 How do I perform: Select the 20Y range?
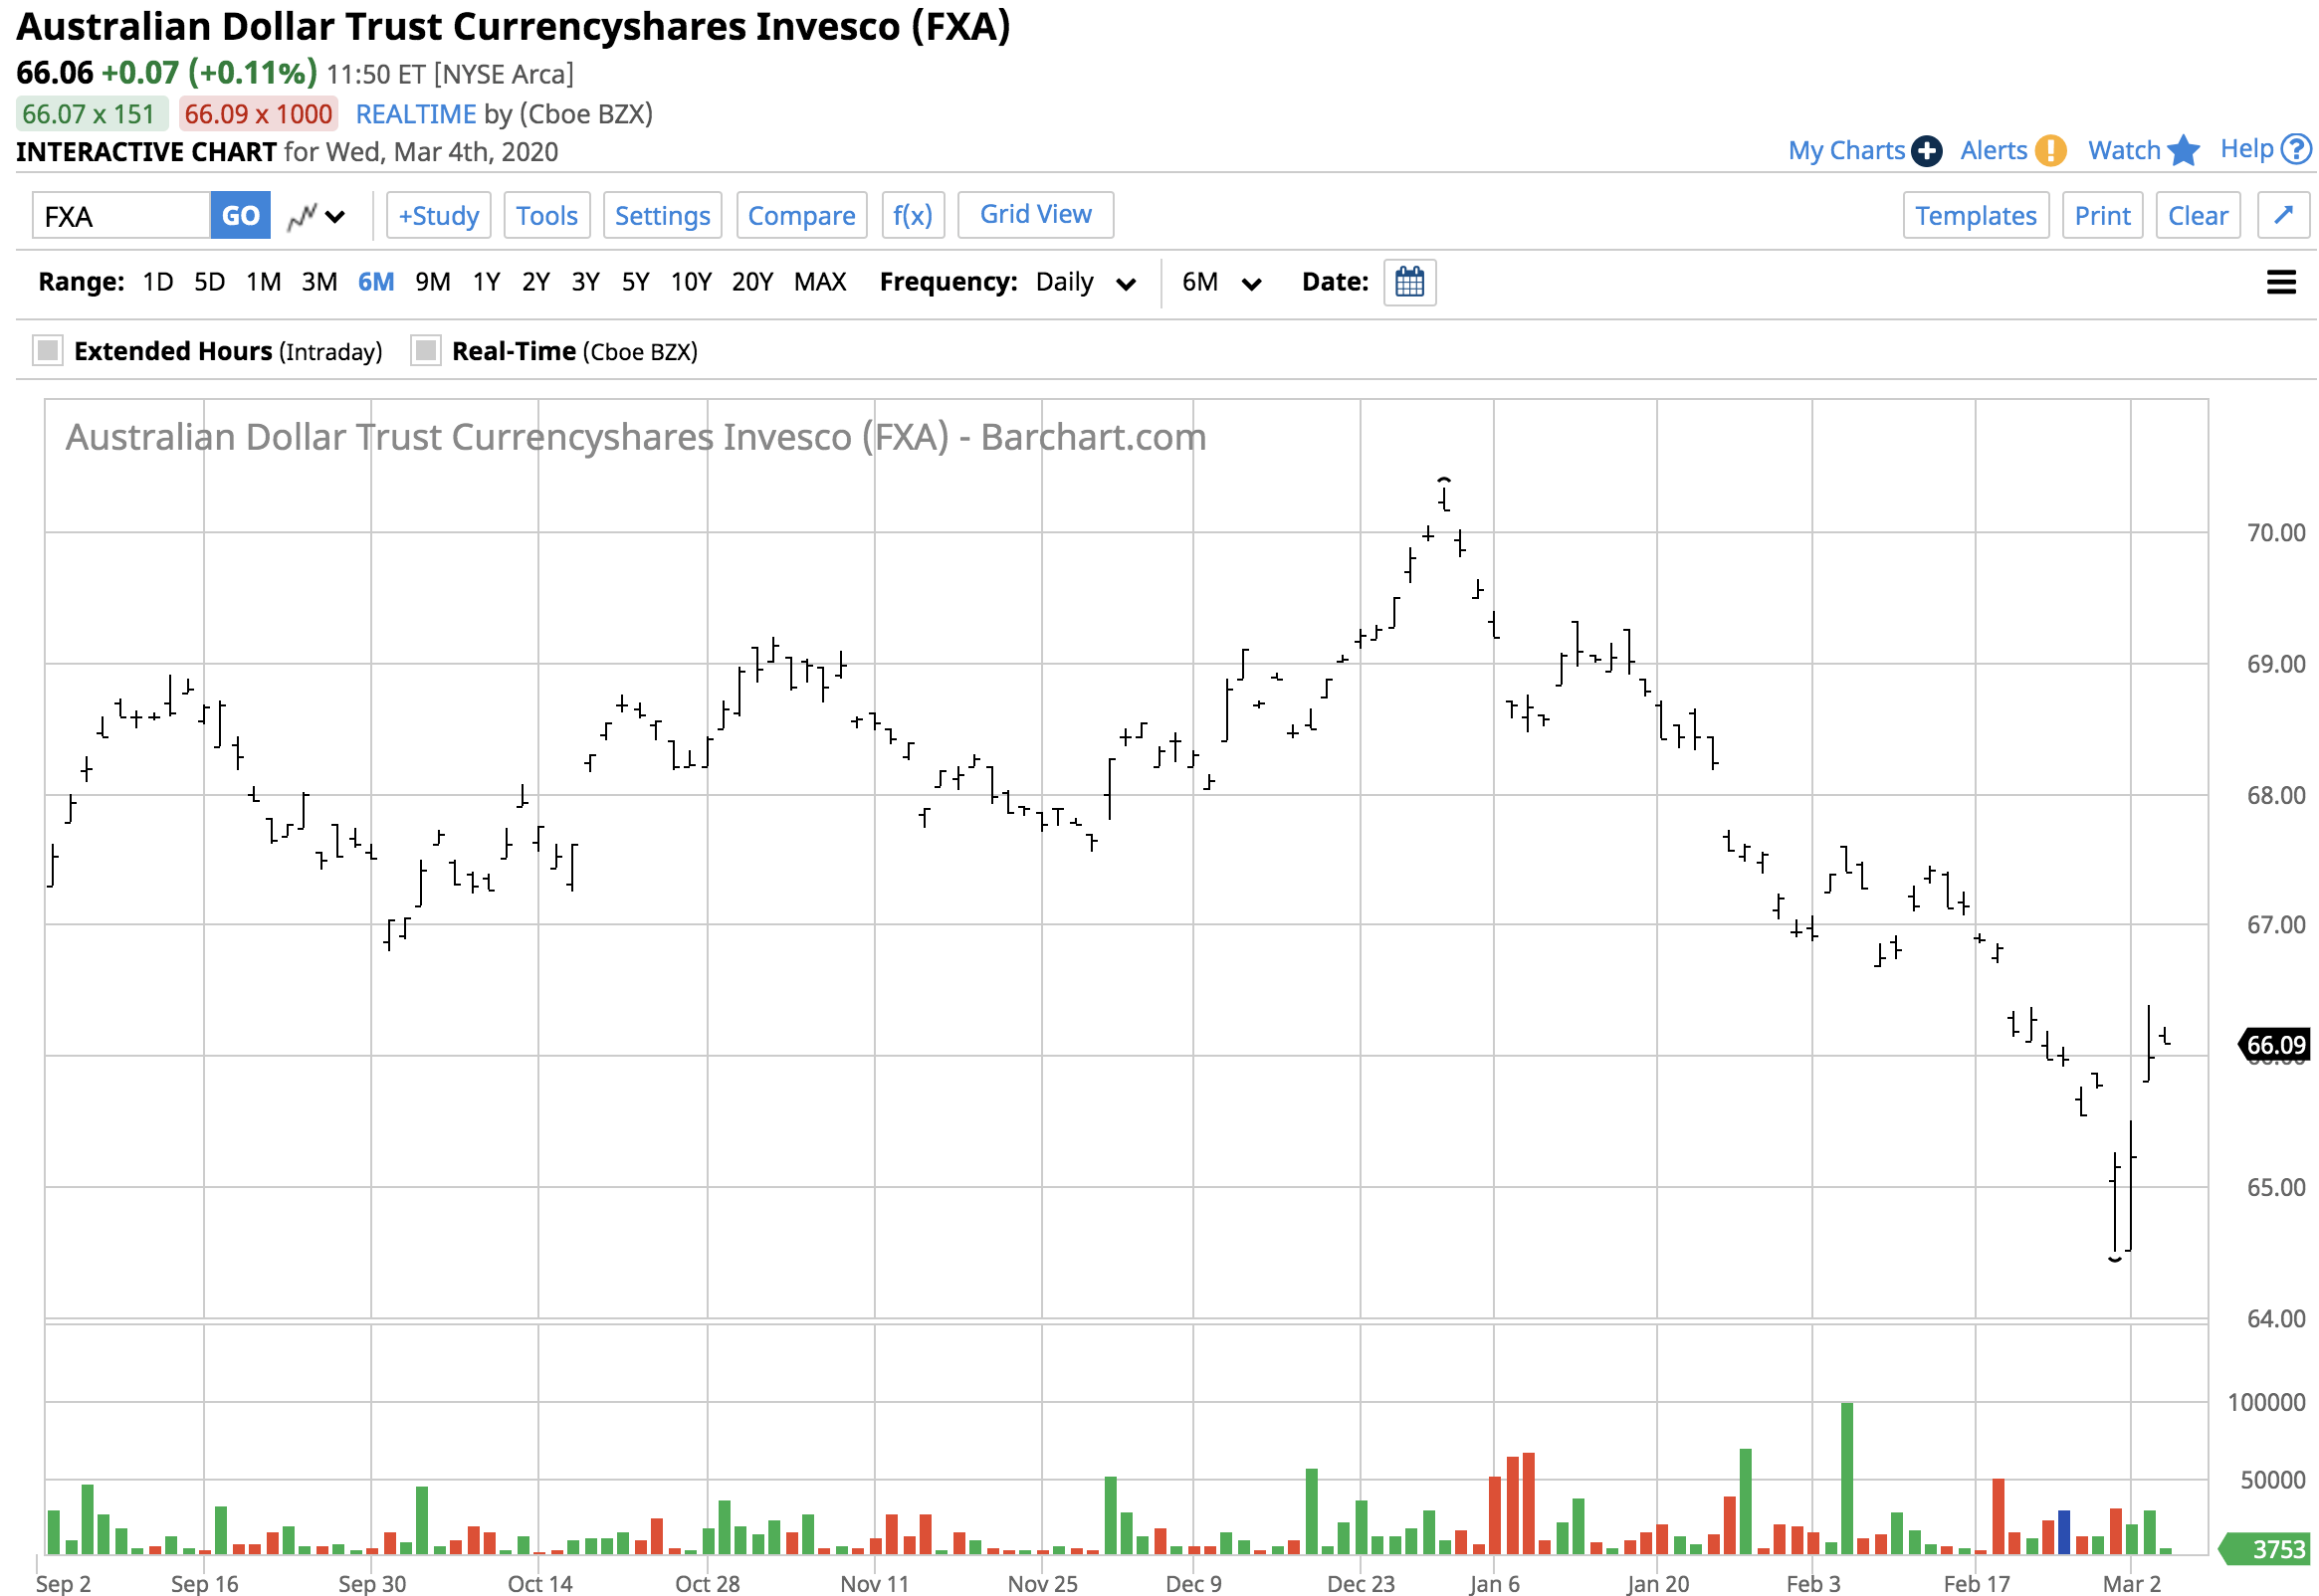click(752, 282)
